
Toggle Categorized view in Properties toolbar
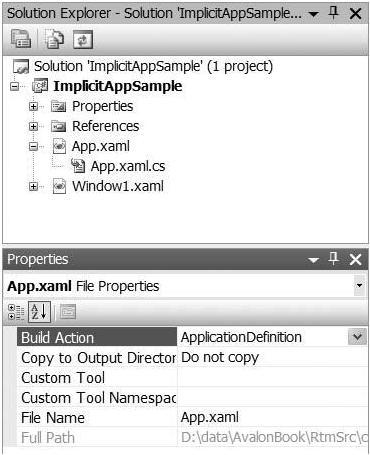pos(16,312)
